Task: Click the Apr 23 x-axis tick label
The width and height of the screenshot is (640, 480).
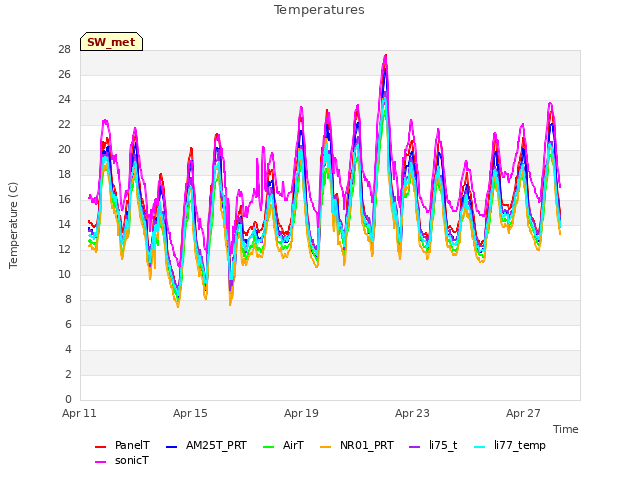Action: [412, 413]
